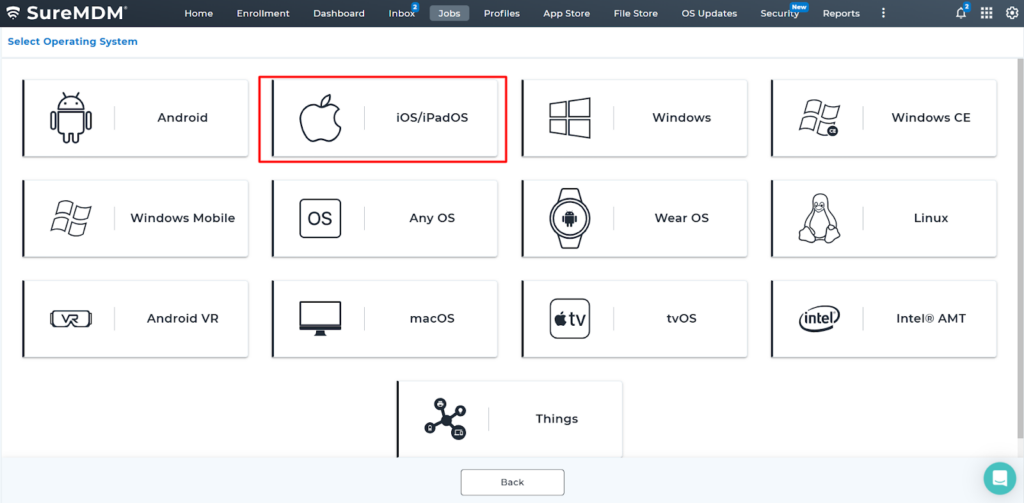Select the Android robot icon
The height and width of the screenshot is (503, 1024).
[x=71, y=118]
